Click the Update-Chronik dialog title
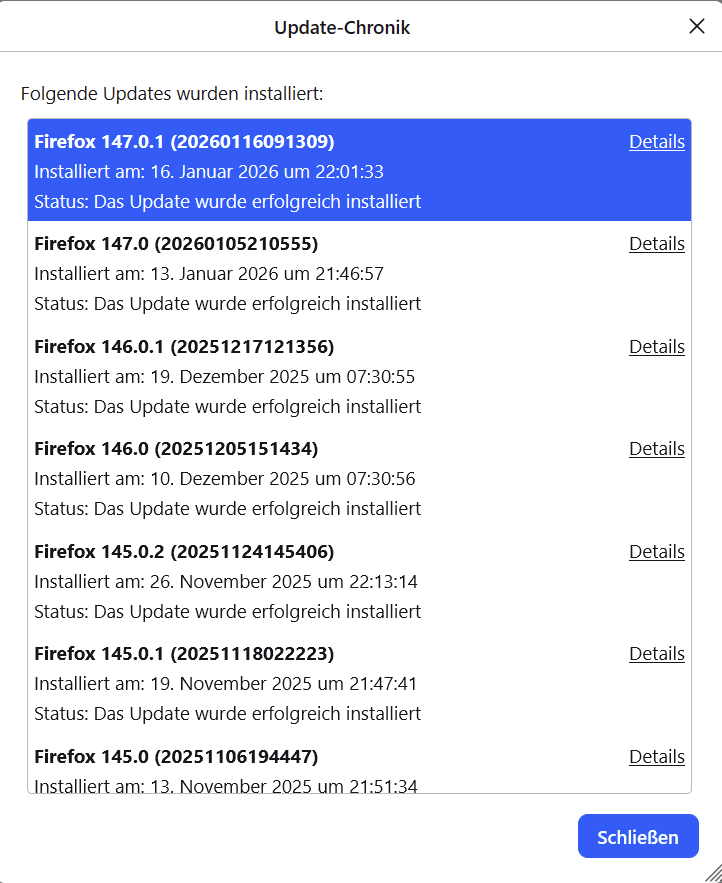This screenshot has height=883, width=722. point(342,28)
